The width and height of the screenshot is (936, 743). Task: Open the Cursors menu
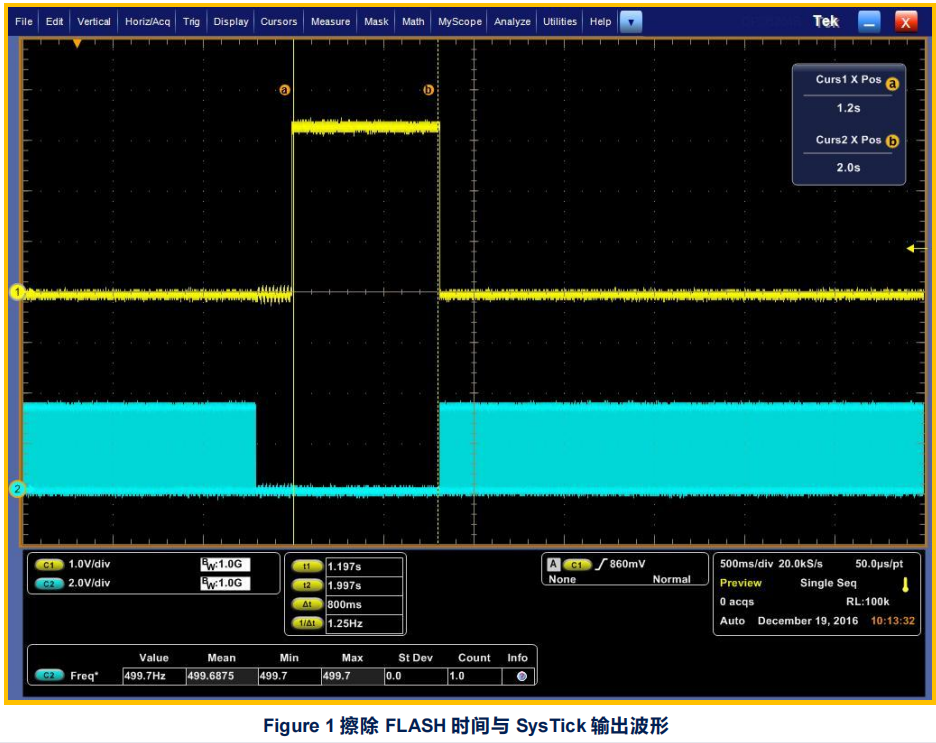pyautogui.click(x=278, y=21)
